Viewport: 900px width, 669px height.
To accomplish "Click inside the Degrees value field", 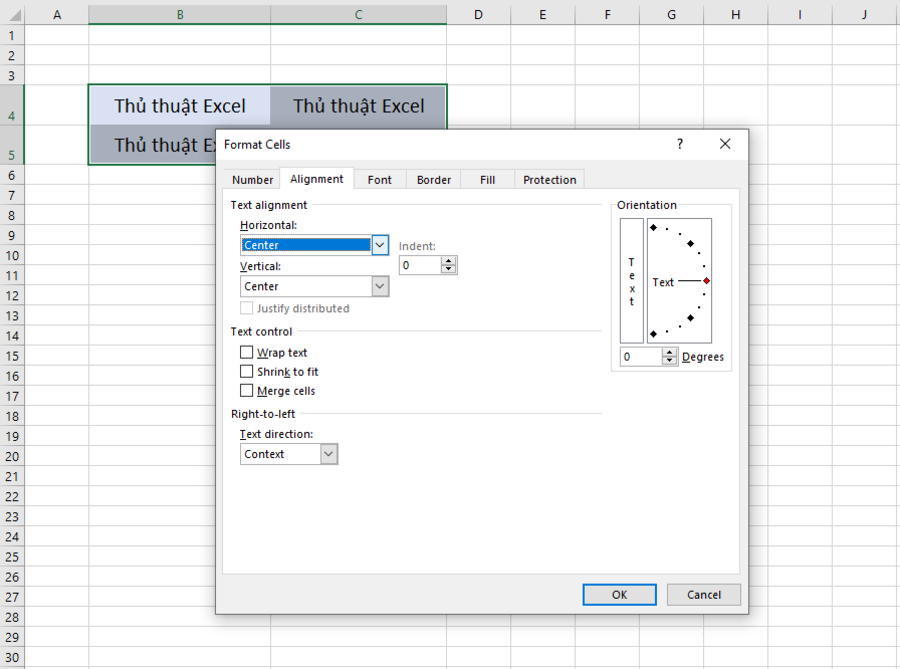I will pyautogui.click(x=641, y=357).
